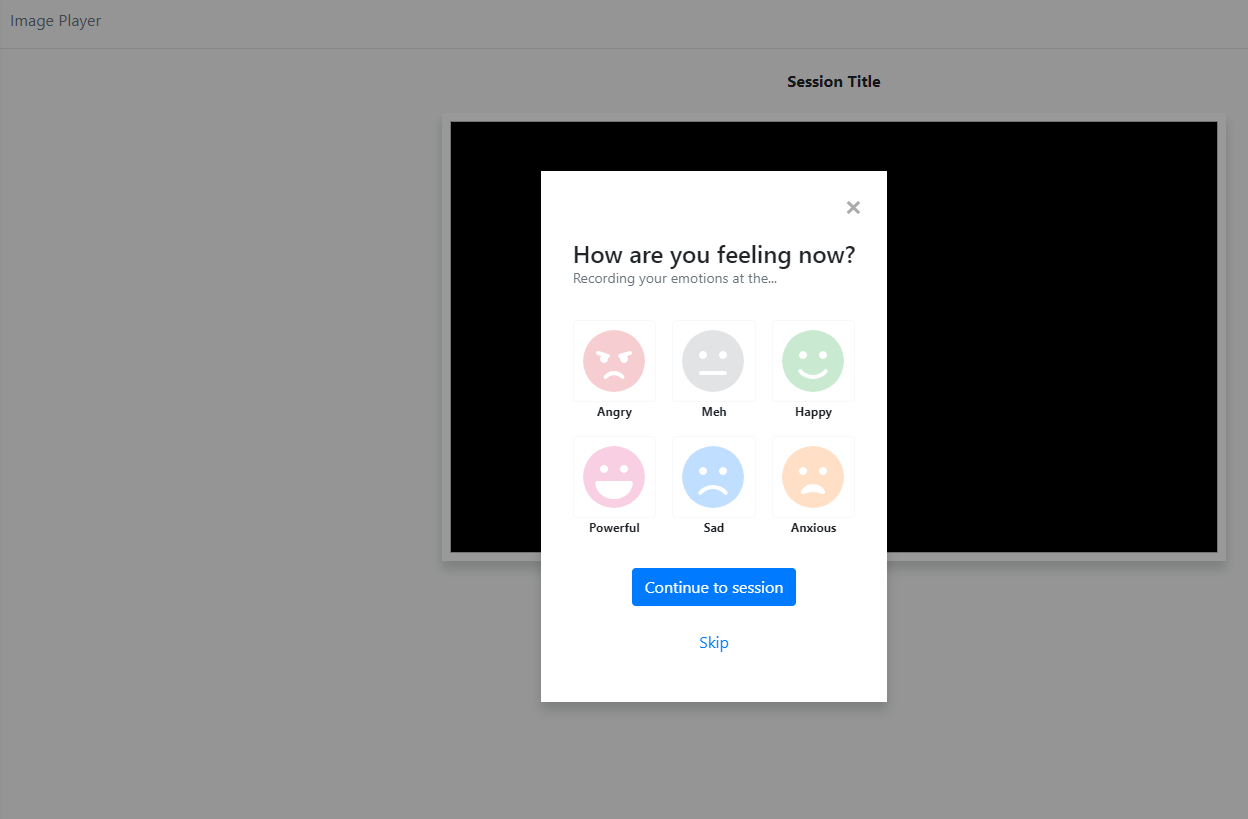Pick the Happy green smiley
1248x819 pixels.
click(813, 361)
